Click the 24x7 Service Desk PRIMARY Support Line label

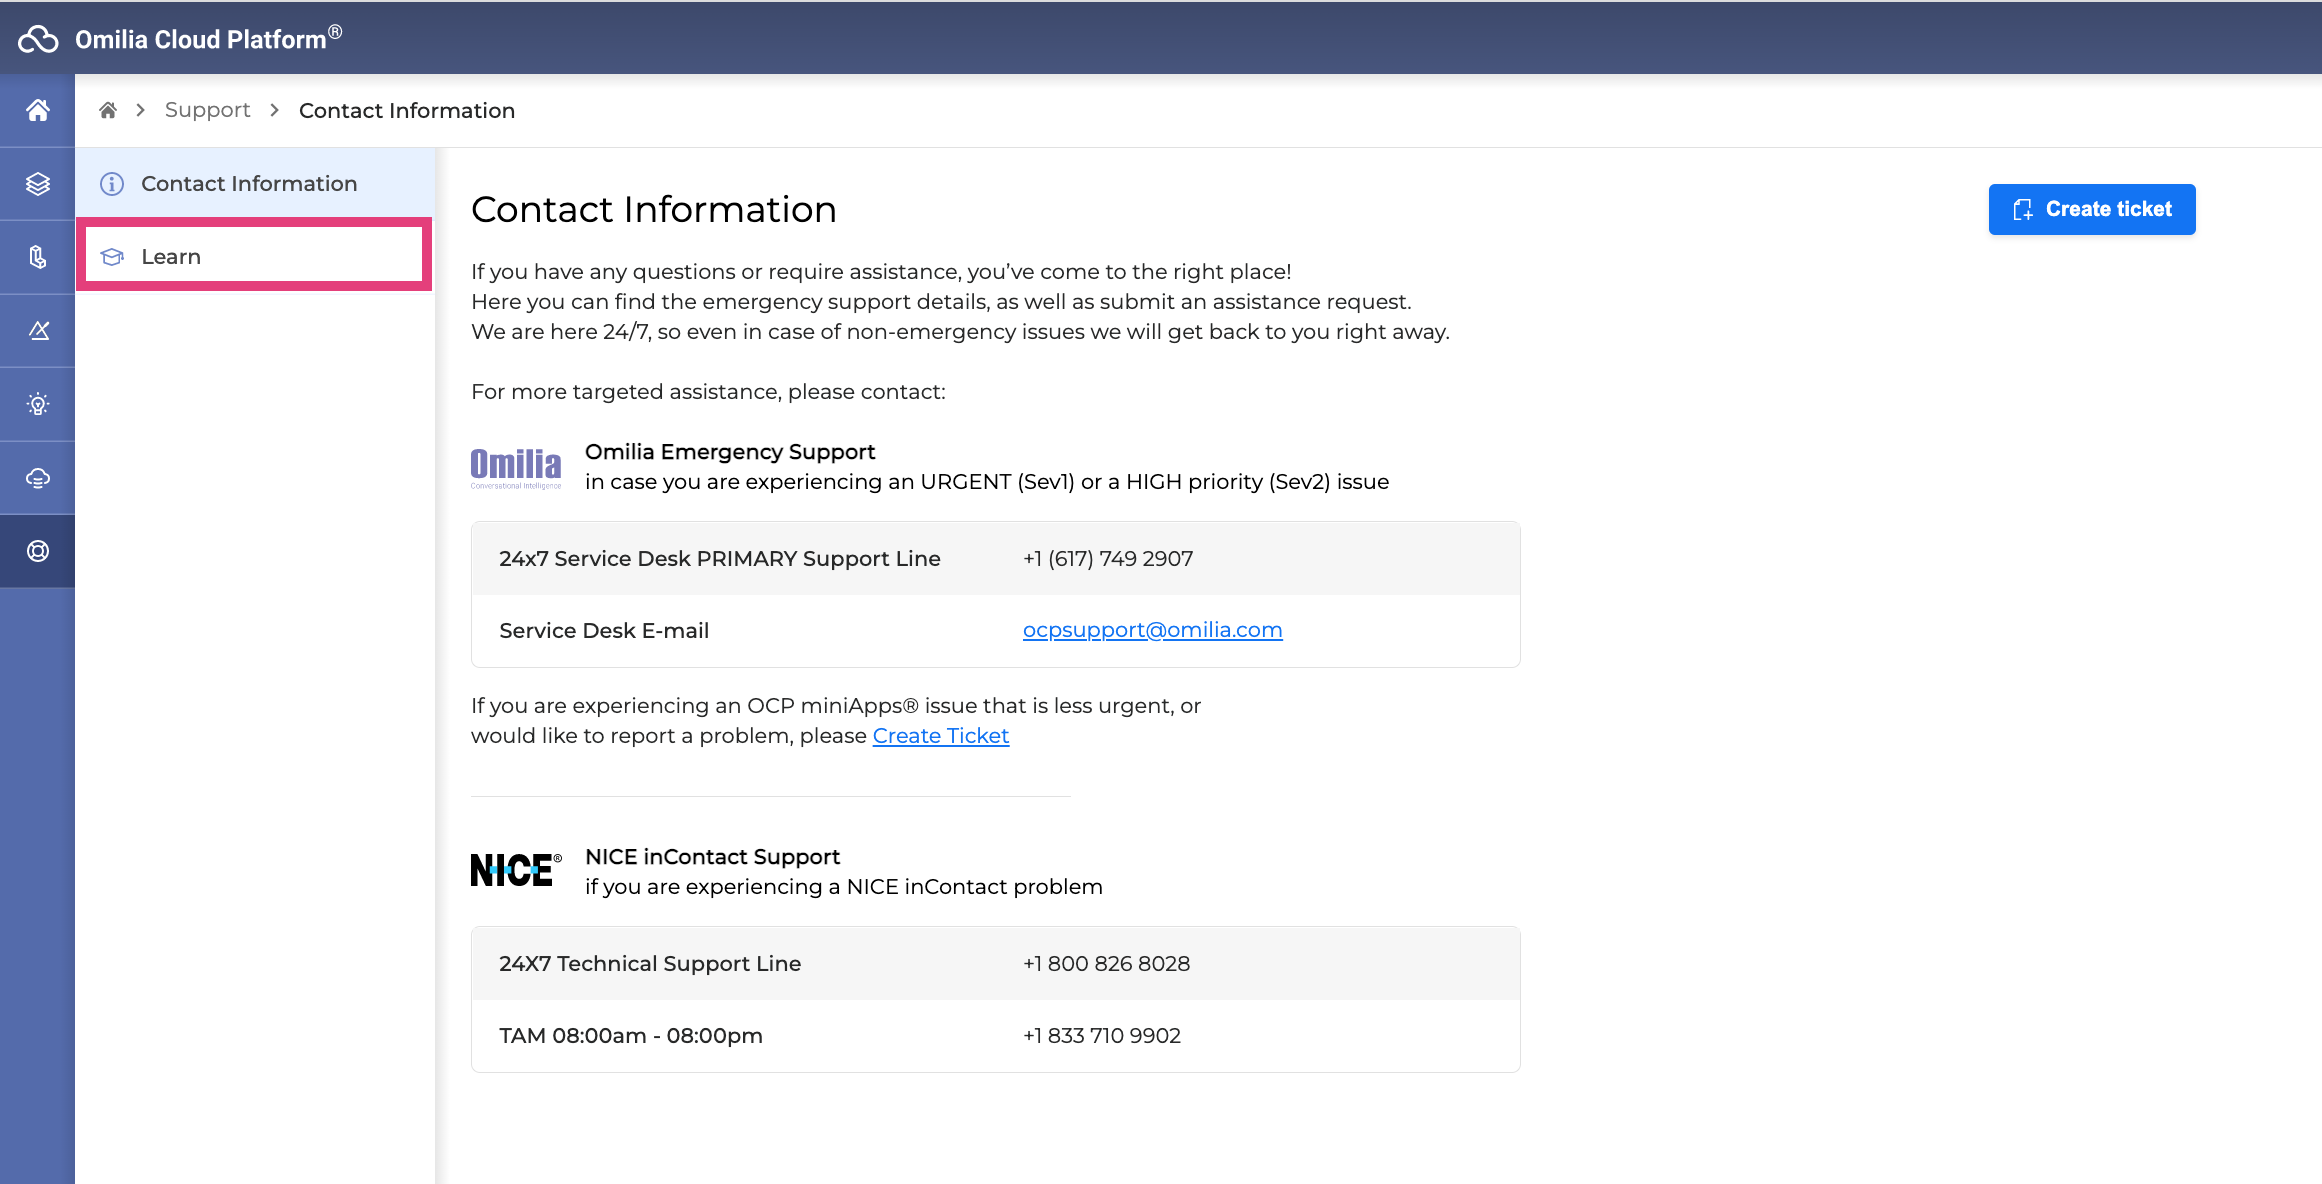pyautogui.click(x=719, y=559)
